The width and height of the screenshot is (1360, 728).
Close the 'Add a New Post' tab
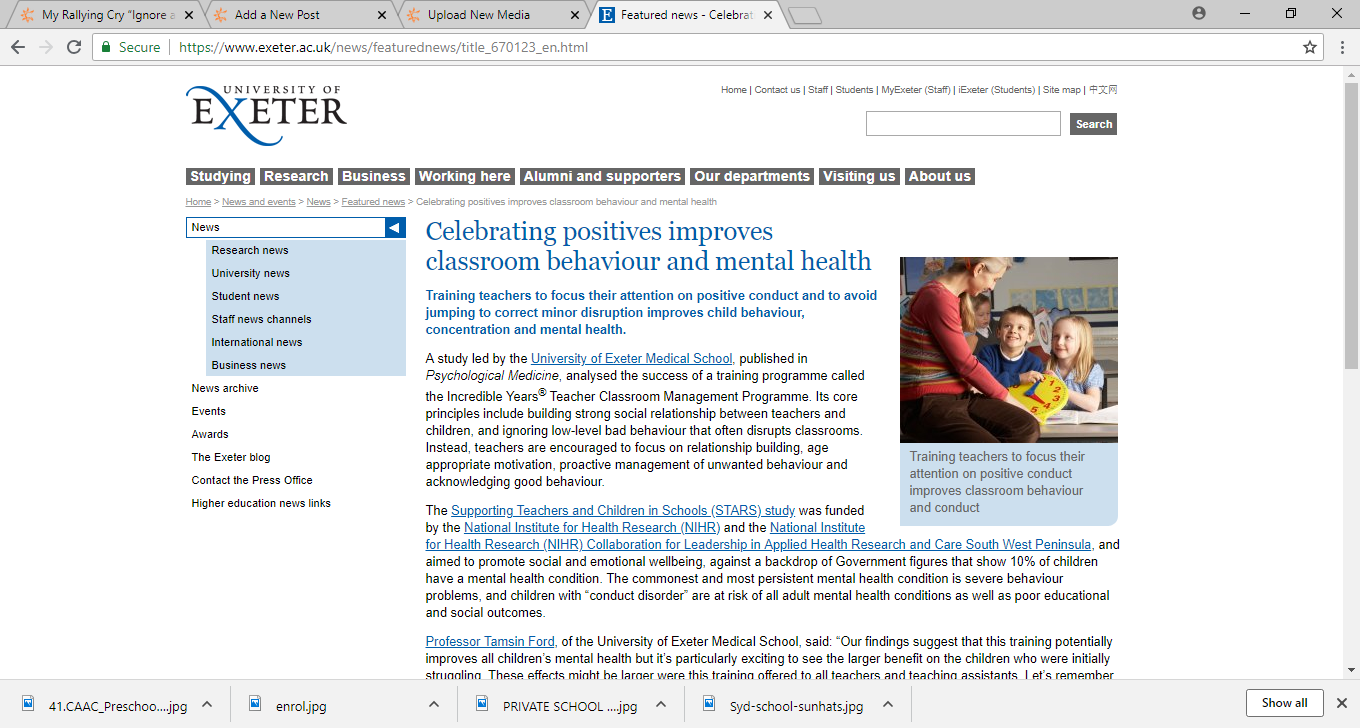[384, 15]
